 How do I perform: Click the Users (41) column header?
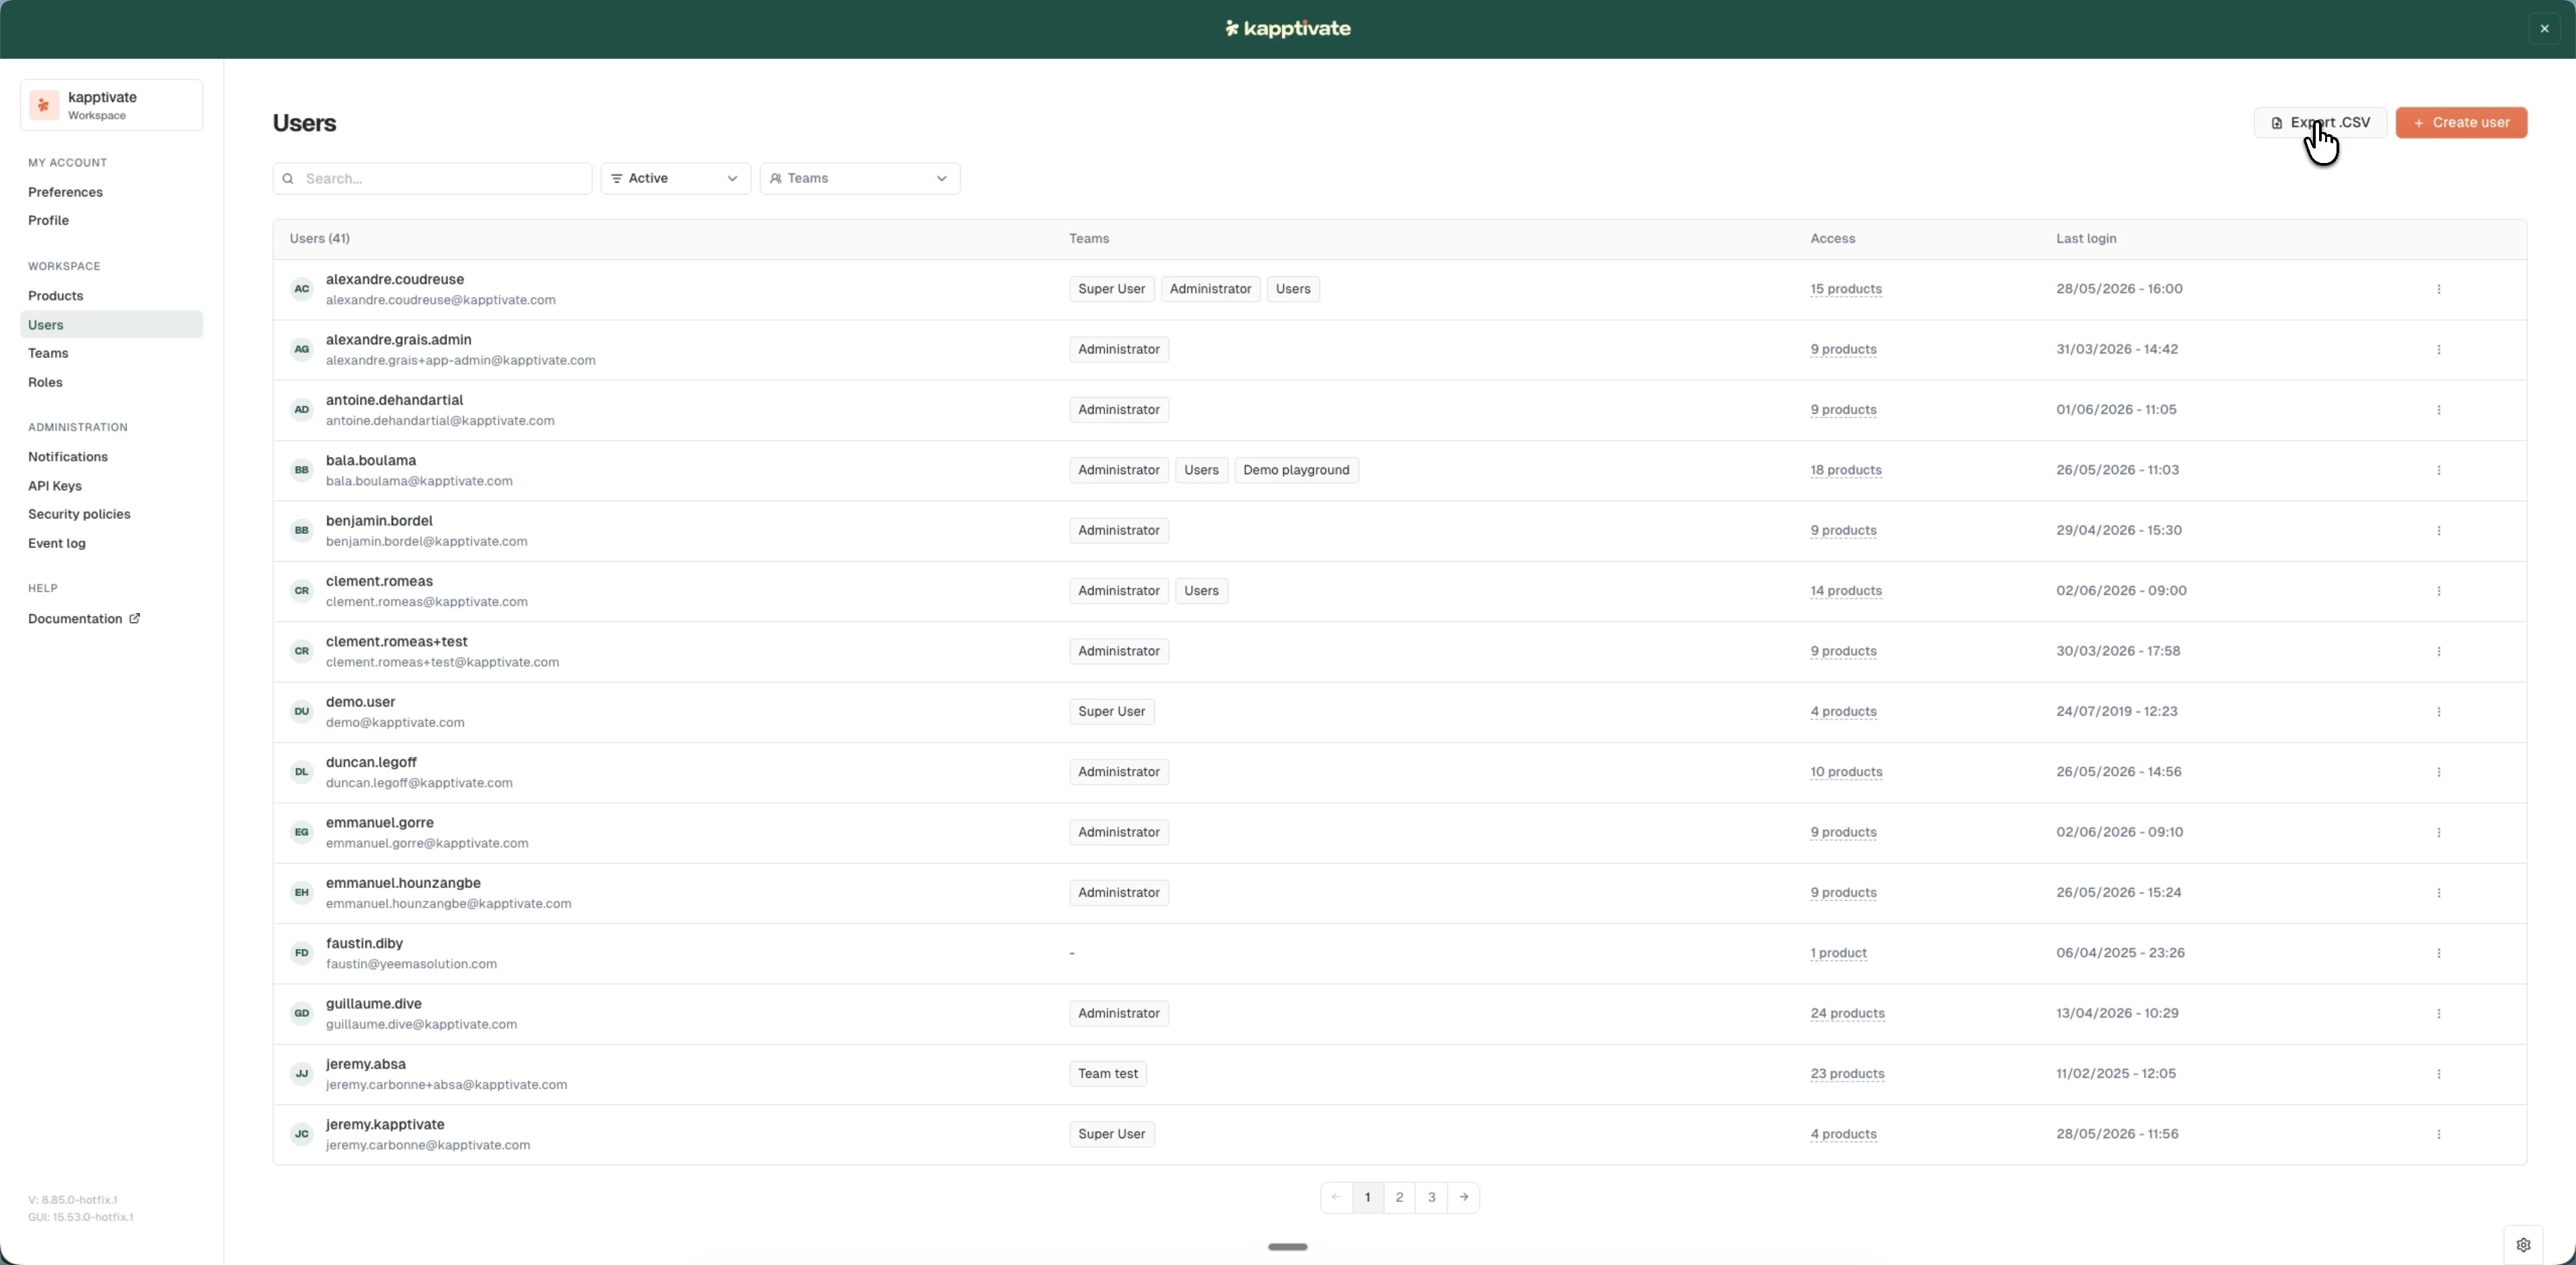tap(320, 239)
